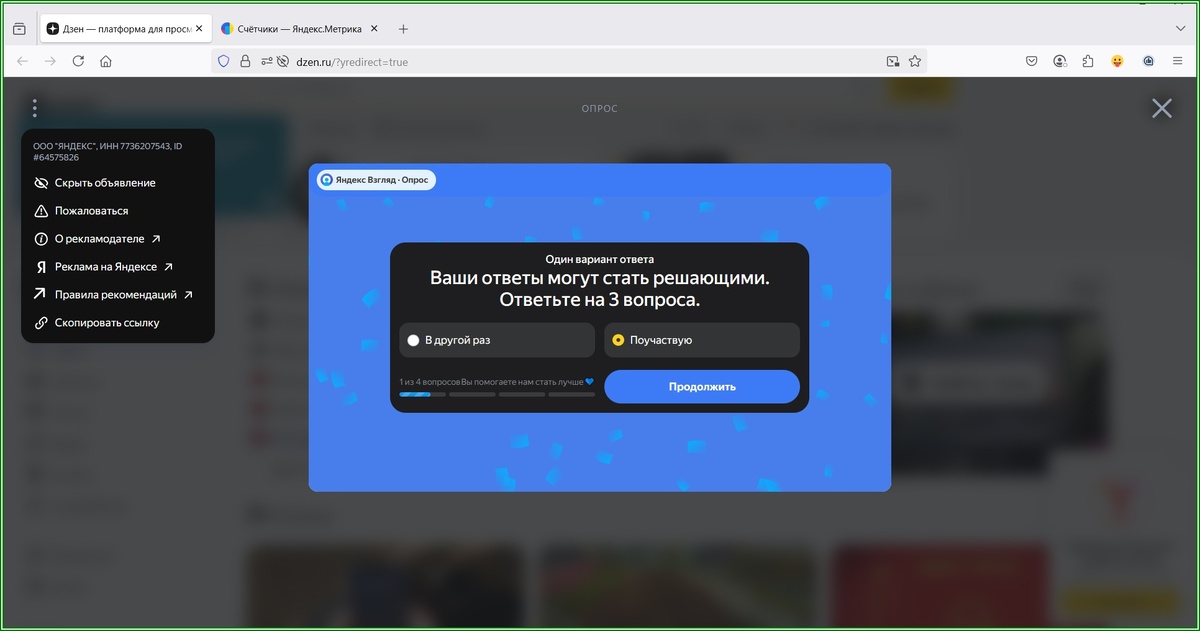Click the Один вариант ответа text
The height and width of the screenshot is (631, 1200).
click(600, 260)
